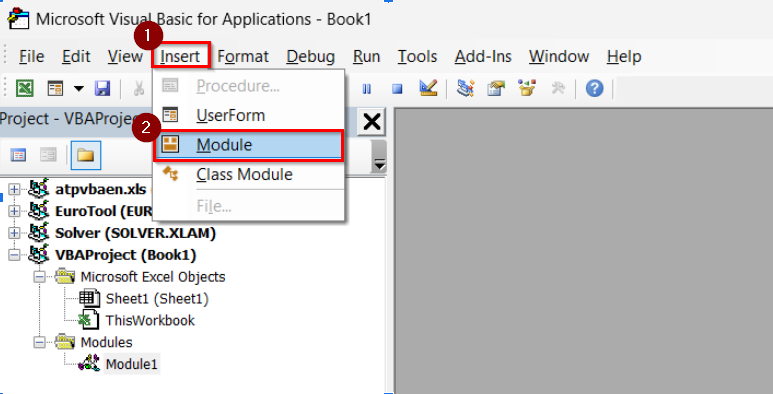Click the Reset stop square icon
This screenshot has height=394, width=773.
click(397, 89)
